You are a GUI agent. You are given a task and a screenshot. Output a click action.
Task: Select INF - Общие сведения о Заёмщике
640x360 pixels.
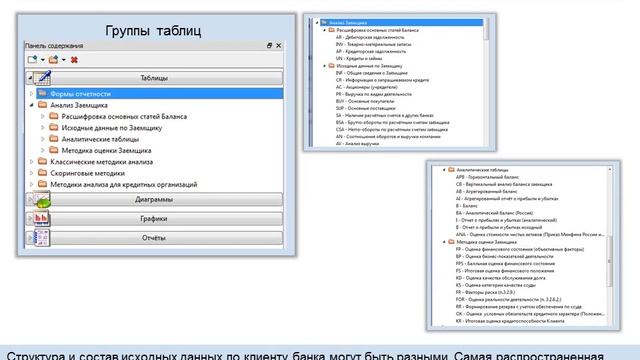tap(371, 73)
